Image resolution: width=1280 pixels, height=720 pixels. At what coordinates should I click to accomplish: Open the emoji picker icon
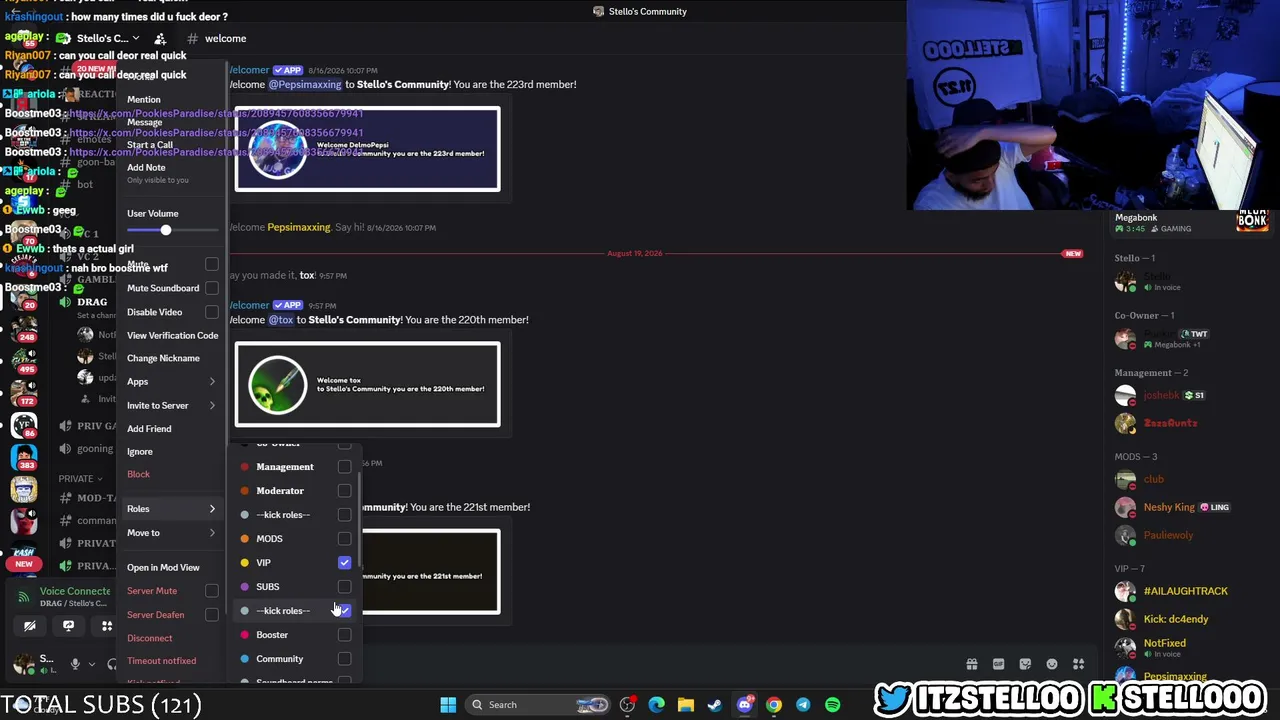[1052, 664]
